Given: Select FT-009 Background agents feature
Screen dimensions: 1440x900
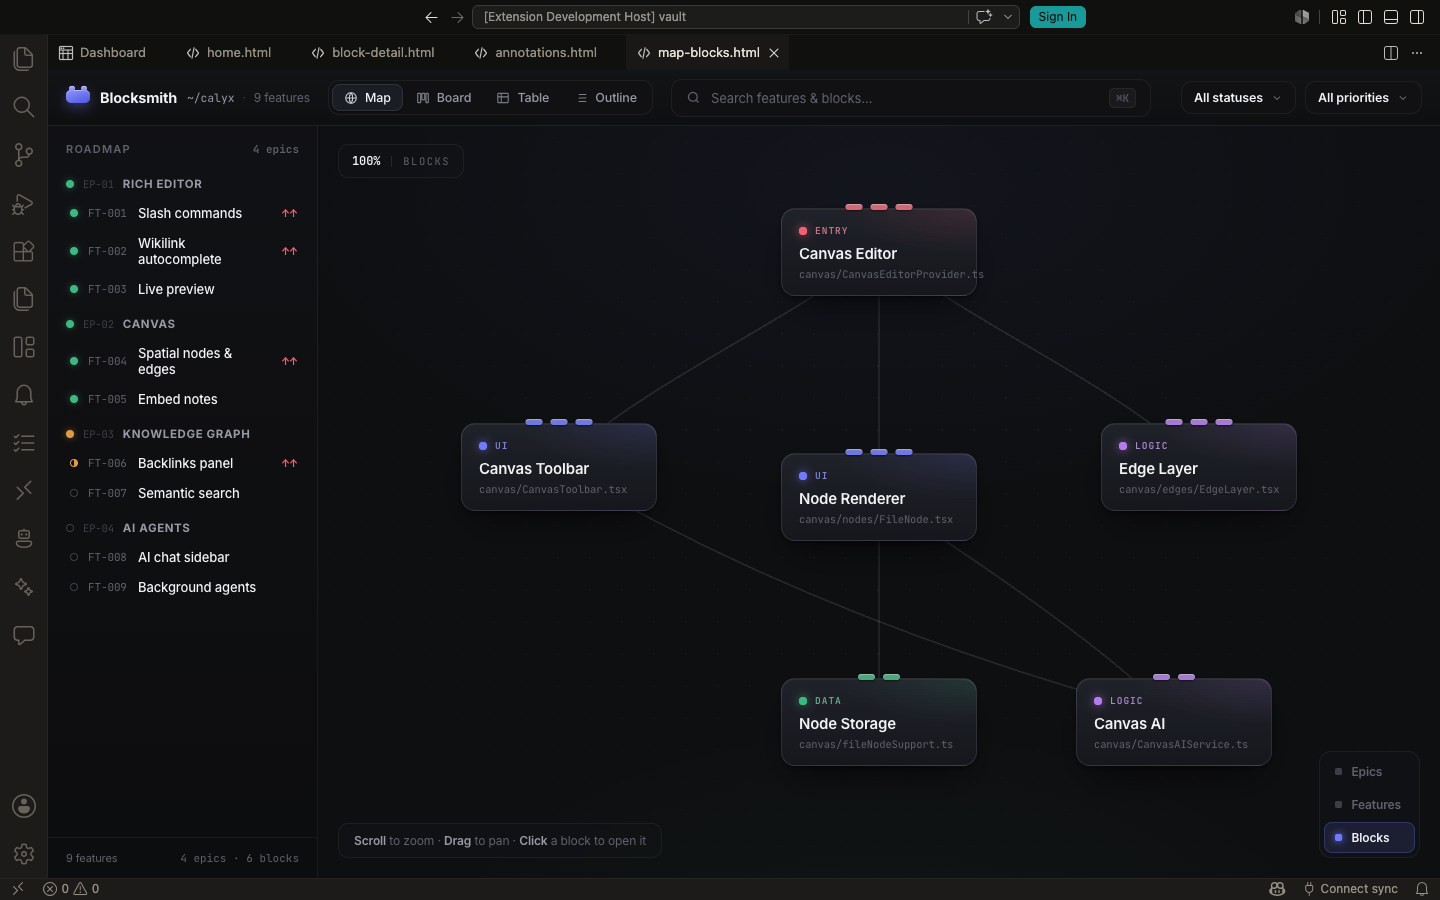Looking at the screenshot, I should [x=182, y=587].
